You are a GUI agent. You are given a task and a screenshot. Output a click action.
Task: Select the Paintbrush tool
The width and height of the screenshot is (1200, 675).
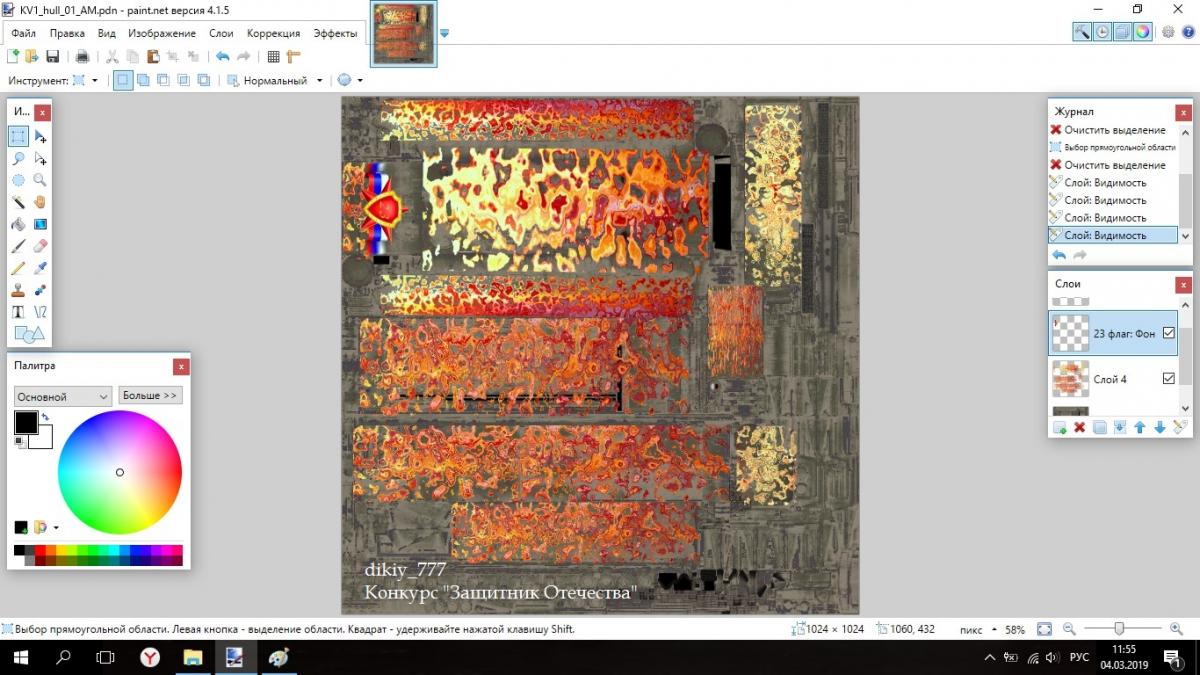click(18, 246)
